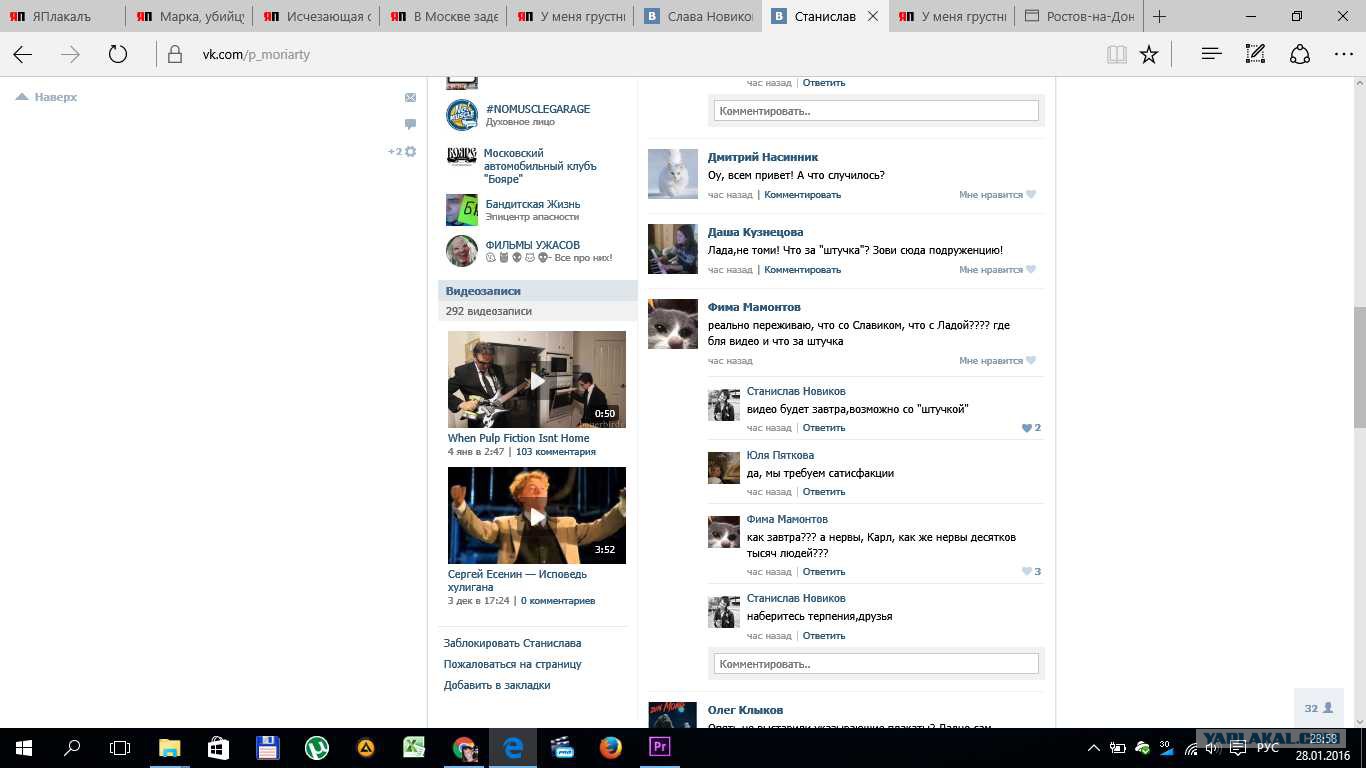This screenshot has width=1366, height=768.
Task: Open ФИЛЬМЫ УЖАСОВ group avatar
Action: [462, 251]
